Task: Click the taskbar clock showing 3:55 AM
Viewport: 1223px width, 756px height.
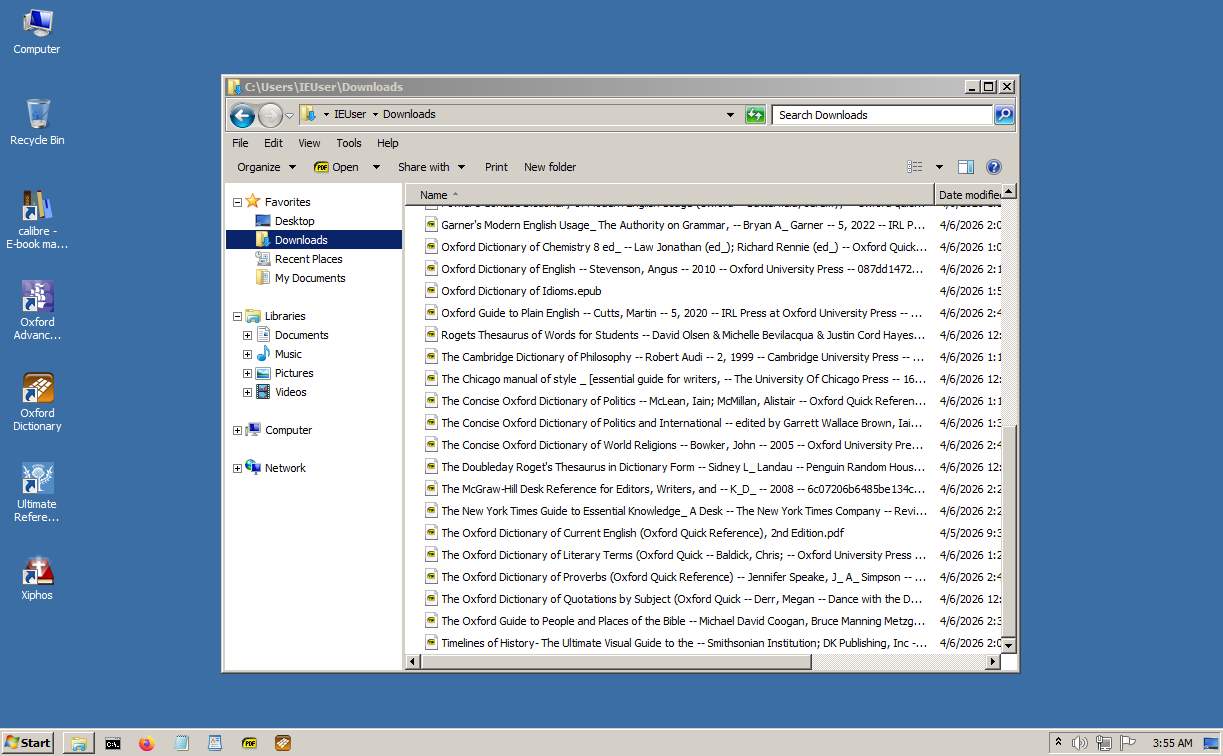Action: coord(1171,743)
